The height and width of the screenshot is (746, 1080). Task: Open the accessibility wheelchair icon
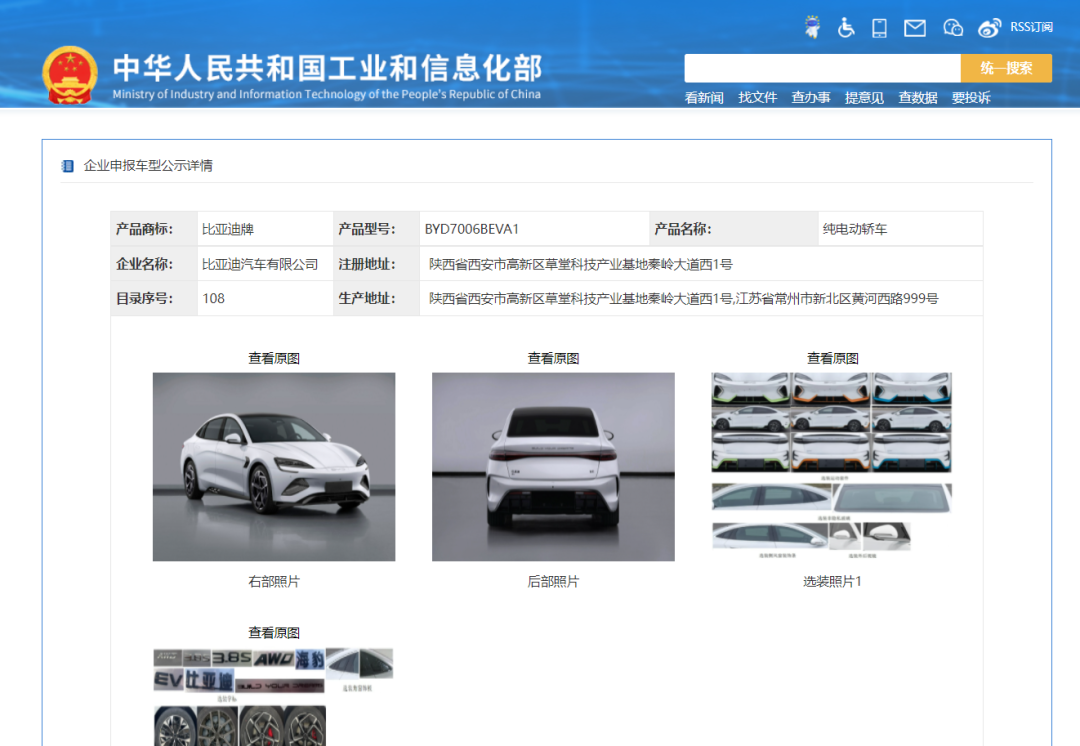tap(846, 28)
